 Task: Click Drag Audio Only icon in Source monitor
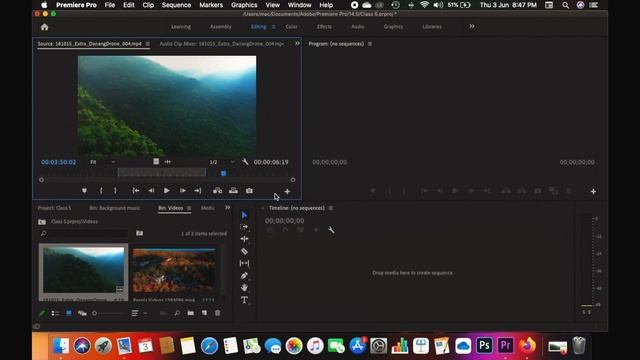[x=168, y=162]
